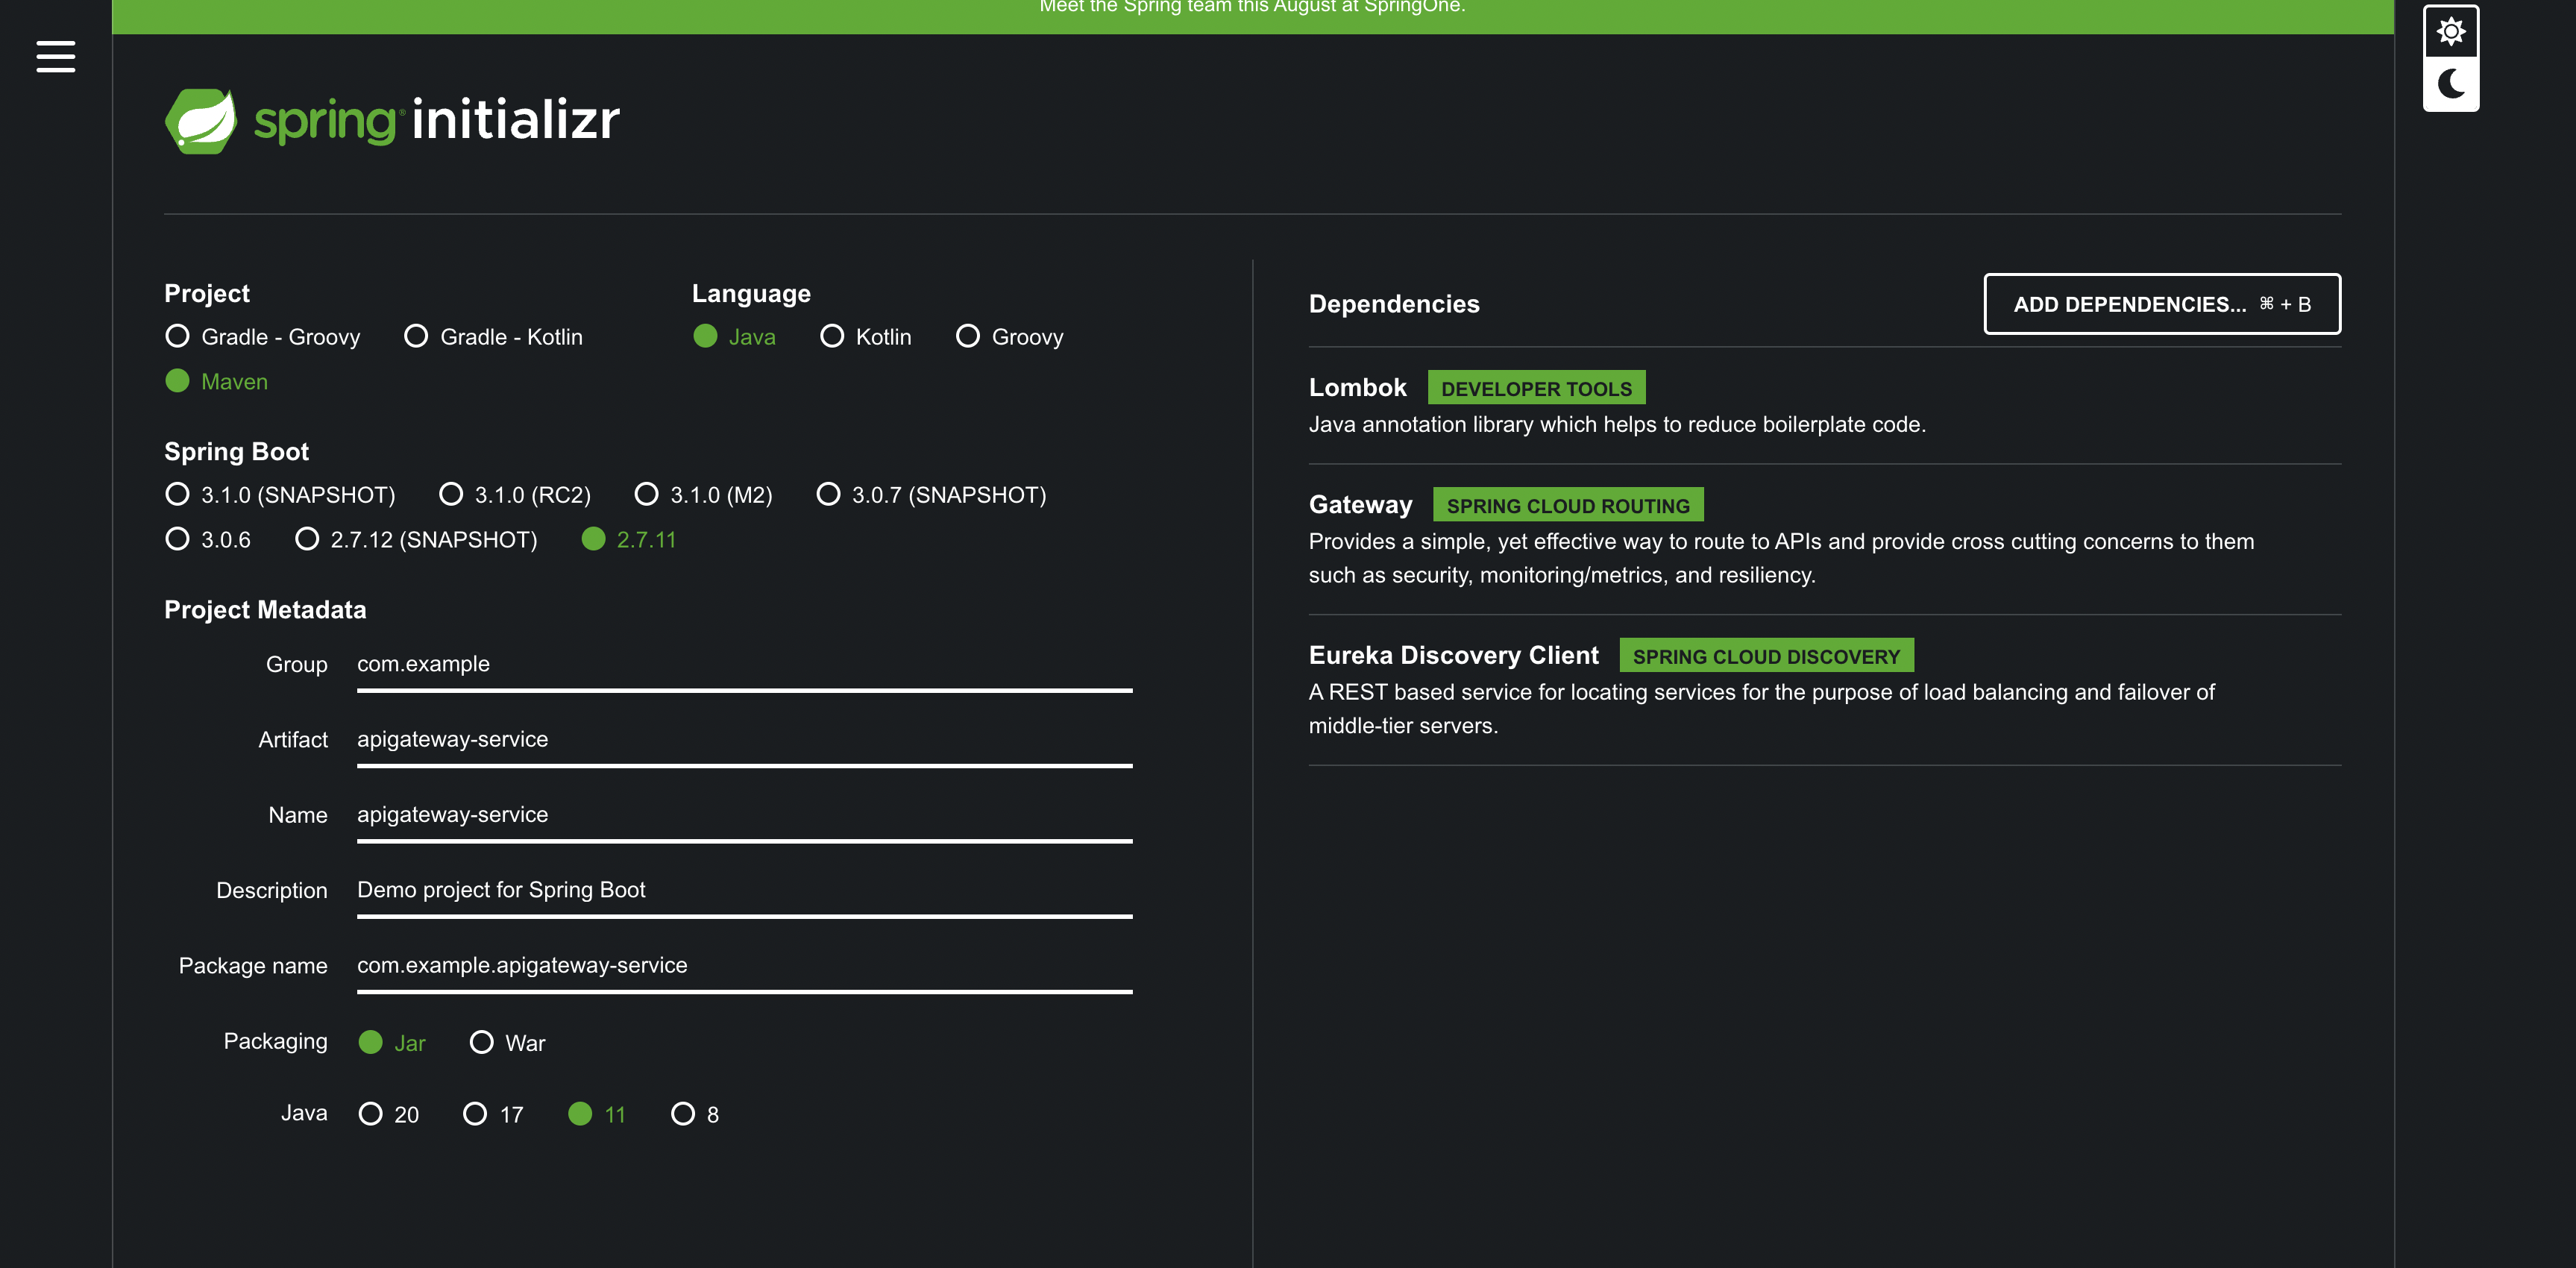Open the Add Dependencies dialog

point(2161,304)
